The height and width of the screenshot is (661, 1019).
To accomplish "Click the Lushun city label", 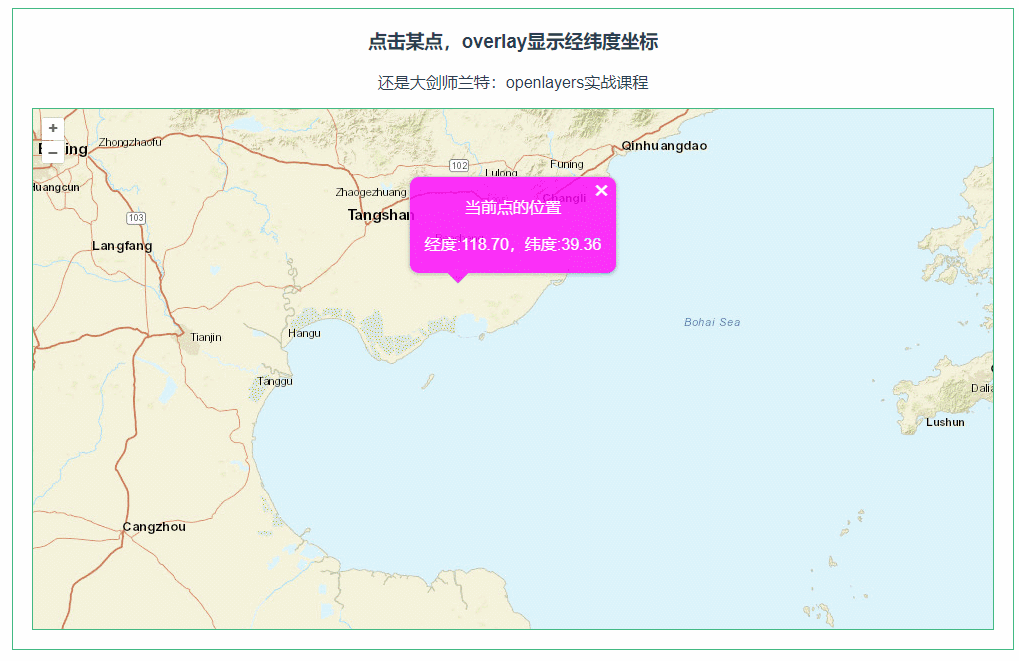I will click(x=944, y=422).
